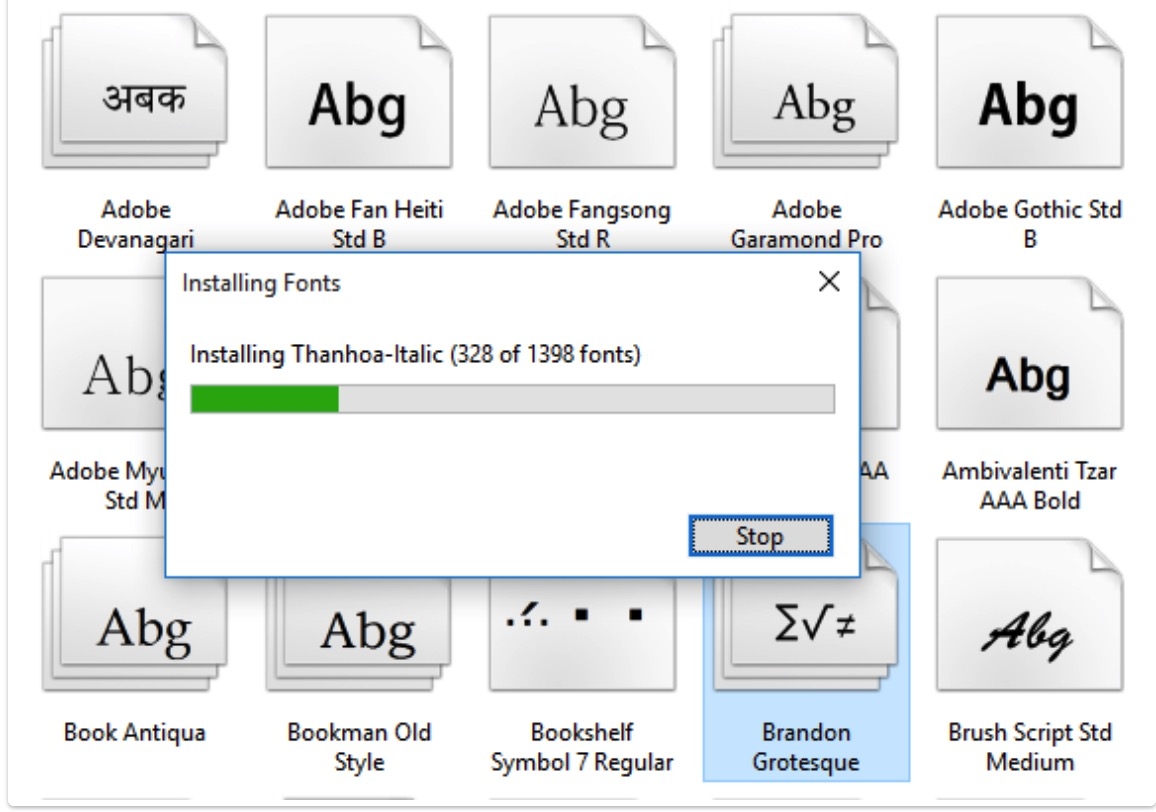The height and width of the screenshot is (812, 1156).
Task: Select the Adobe Fangsong Std R icon
Action: pos(582,92)
